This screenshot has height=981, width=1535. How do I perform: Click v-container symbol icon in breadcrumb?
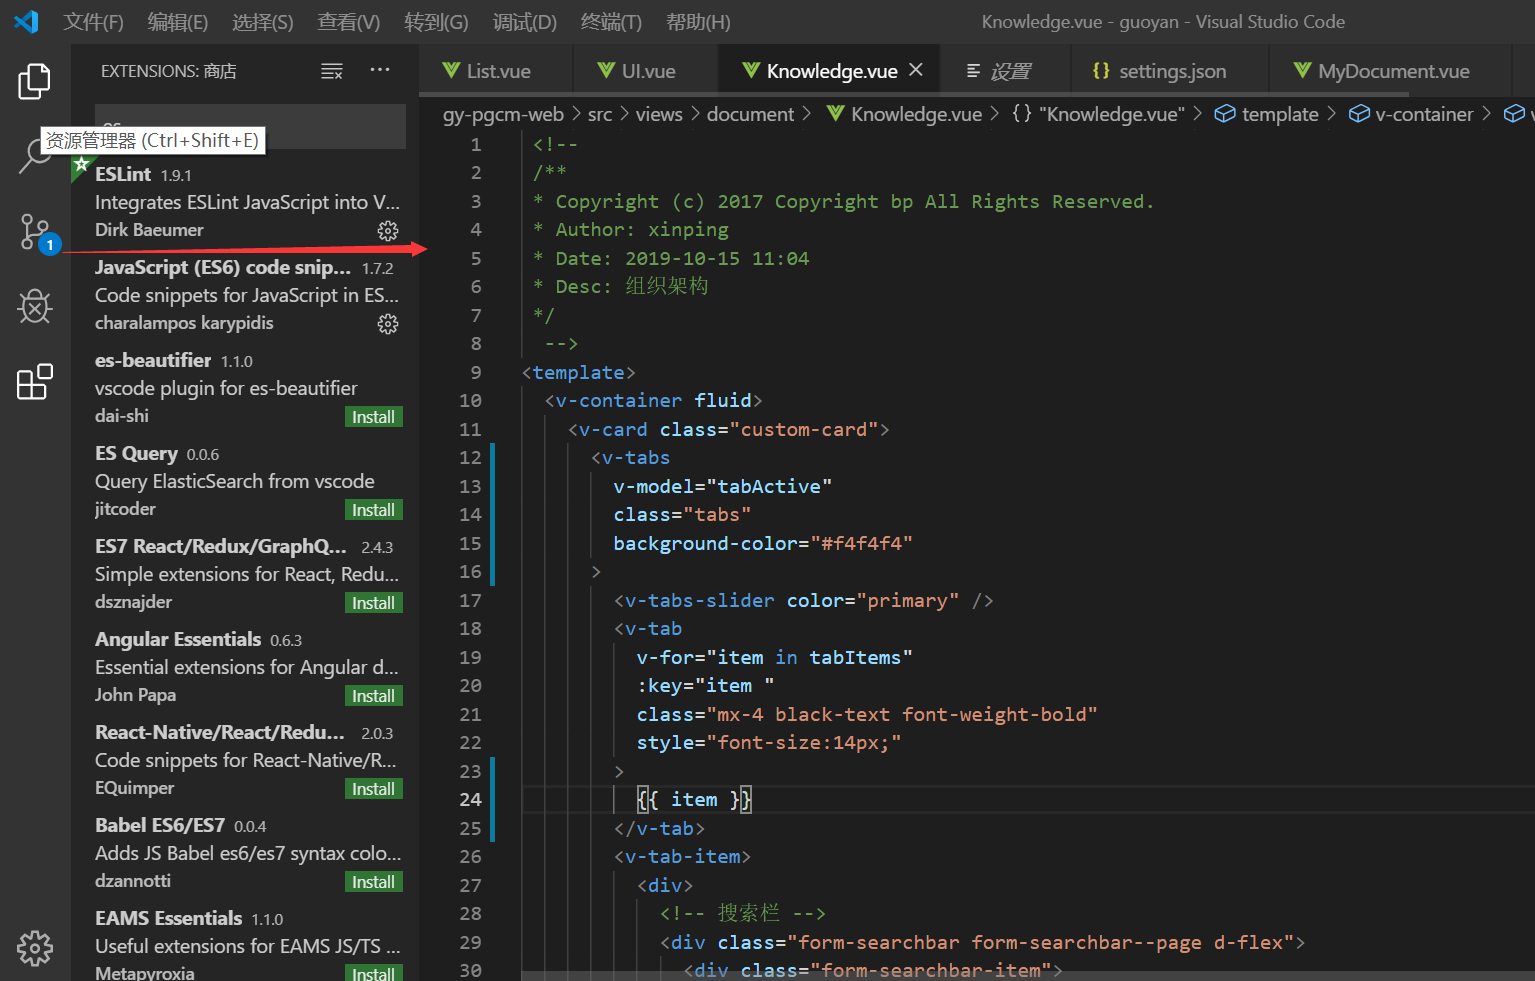1359,114
